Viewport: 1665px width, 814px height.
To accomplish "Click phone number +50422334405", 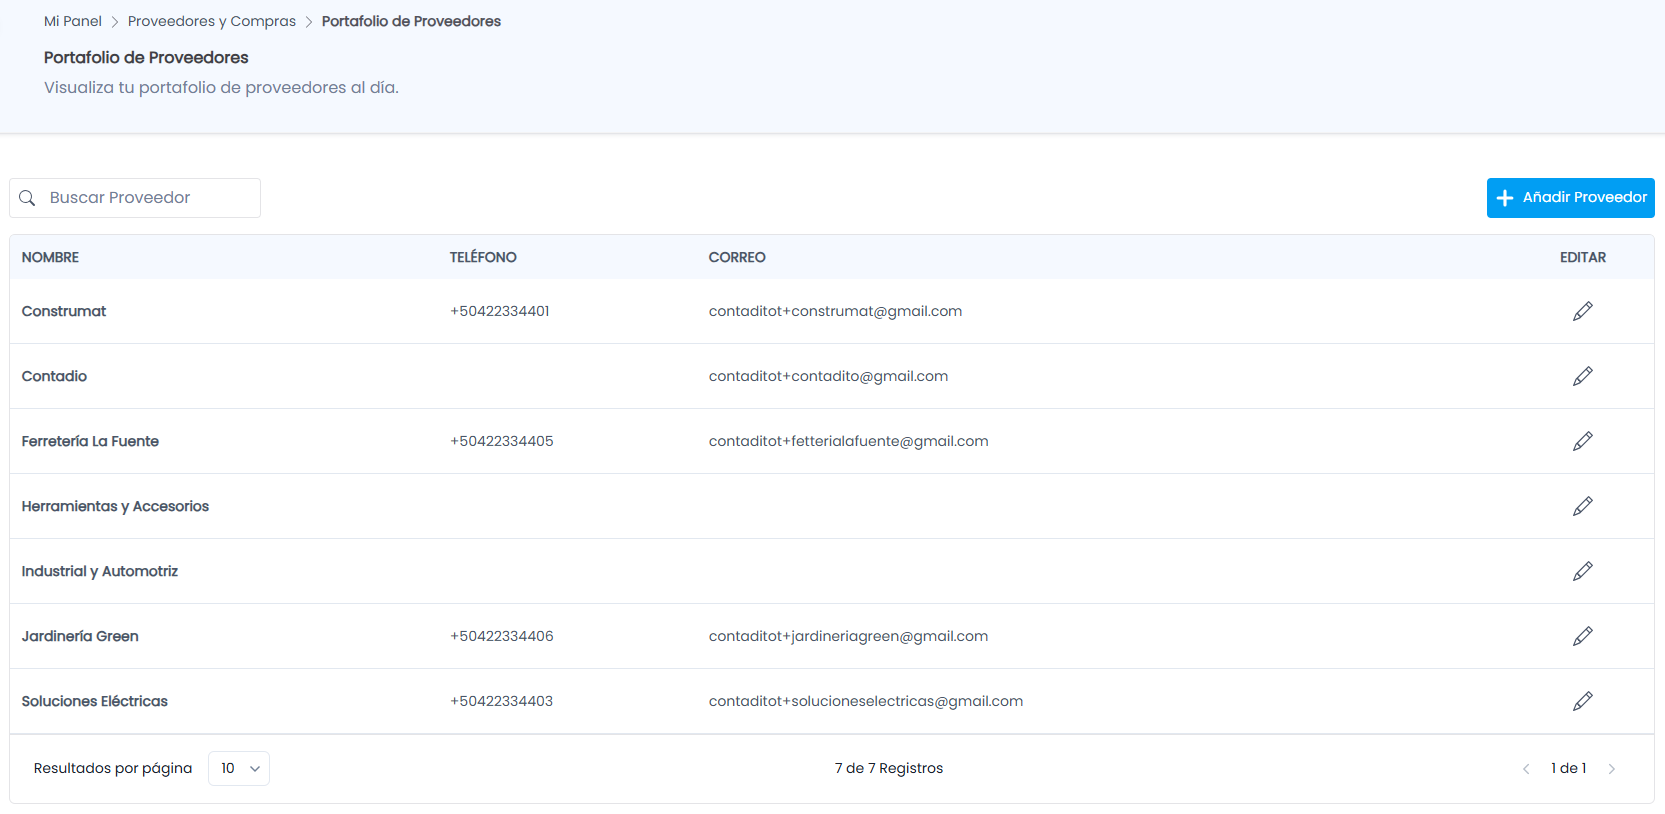I will [502, 441].
